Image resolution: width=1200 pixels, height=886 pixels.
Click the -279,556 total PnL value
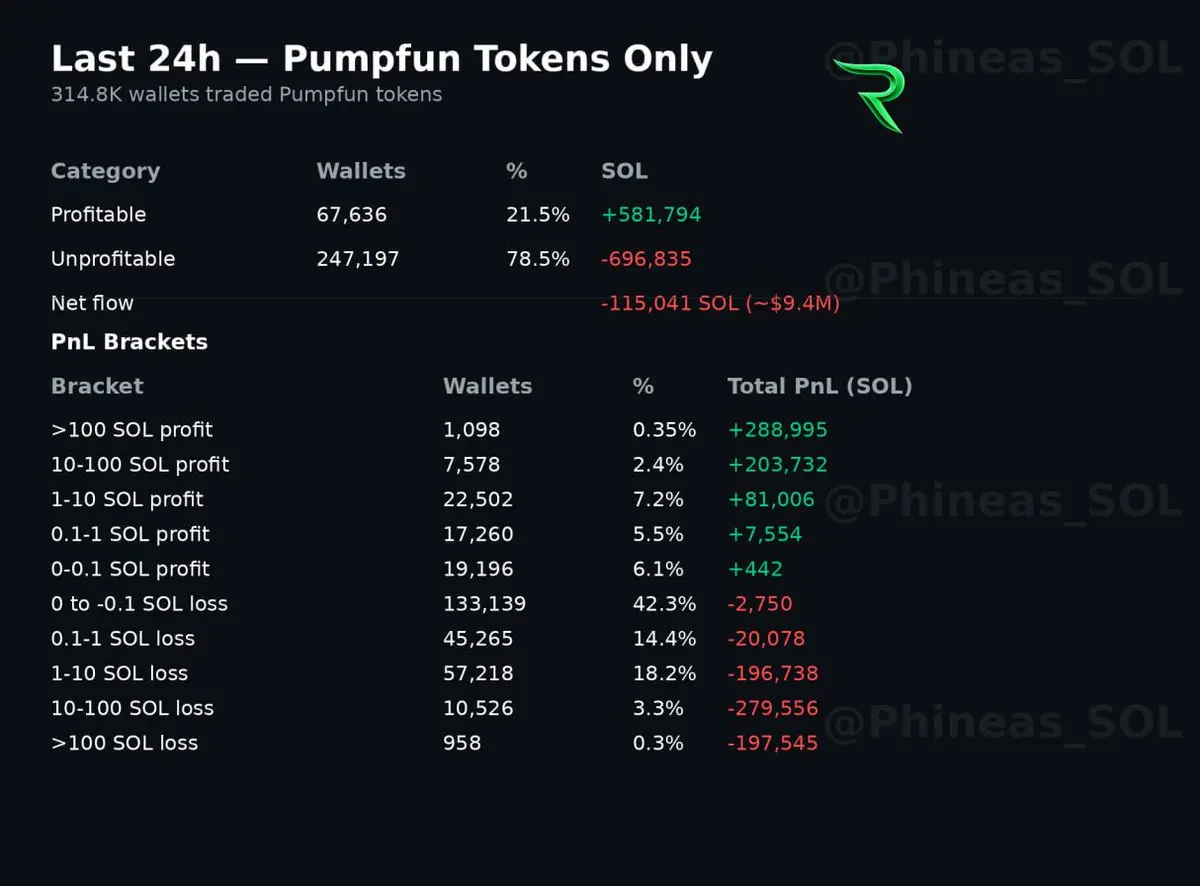[773, 708]
